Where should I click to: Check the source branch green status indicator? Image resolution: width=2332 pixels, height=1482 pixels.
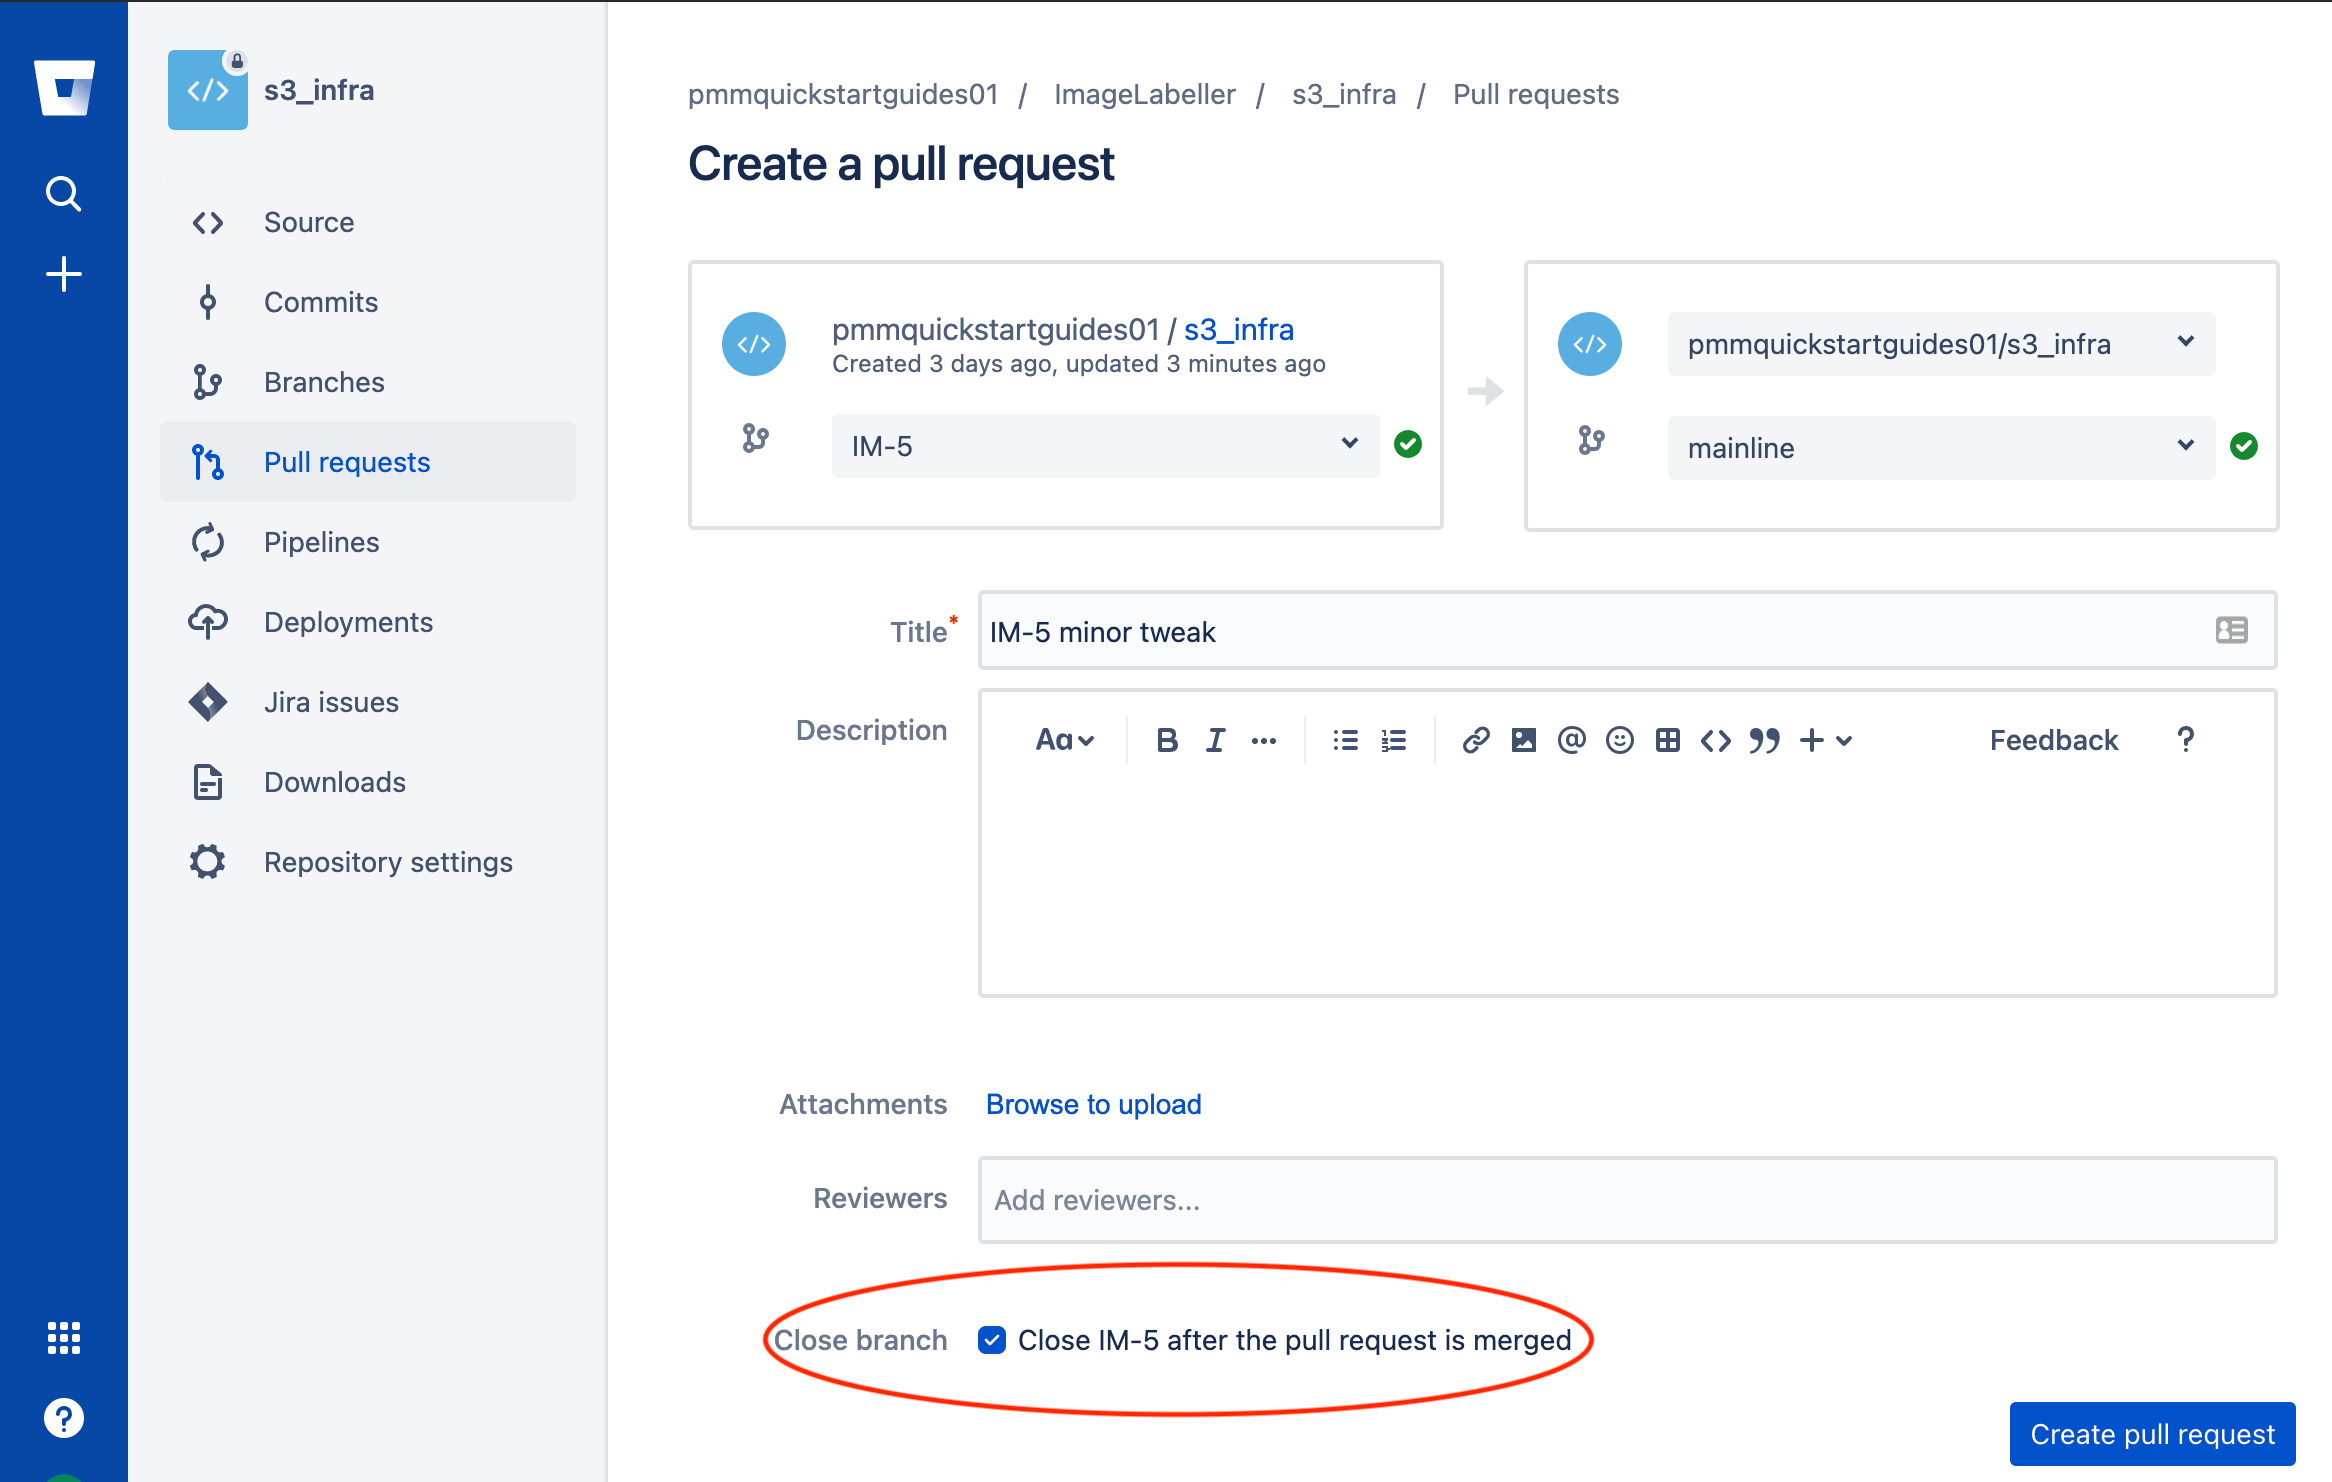[x=1407, y=445]
